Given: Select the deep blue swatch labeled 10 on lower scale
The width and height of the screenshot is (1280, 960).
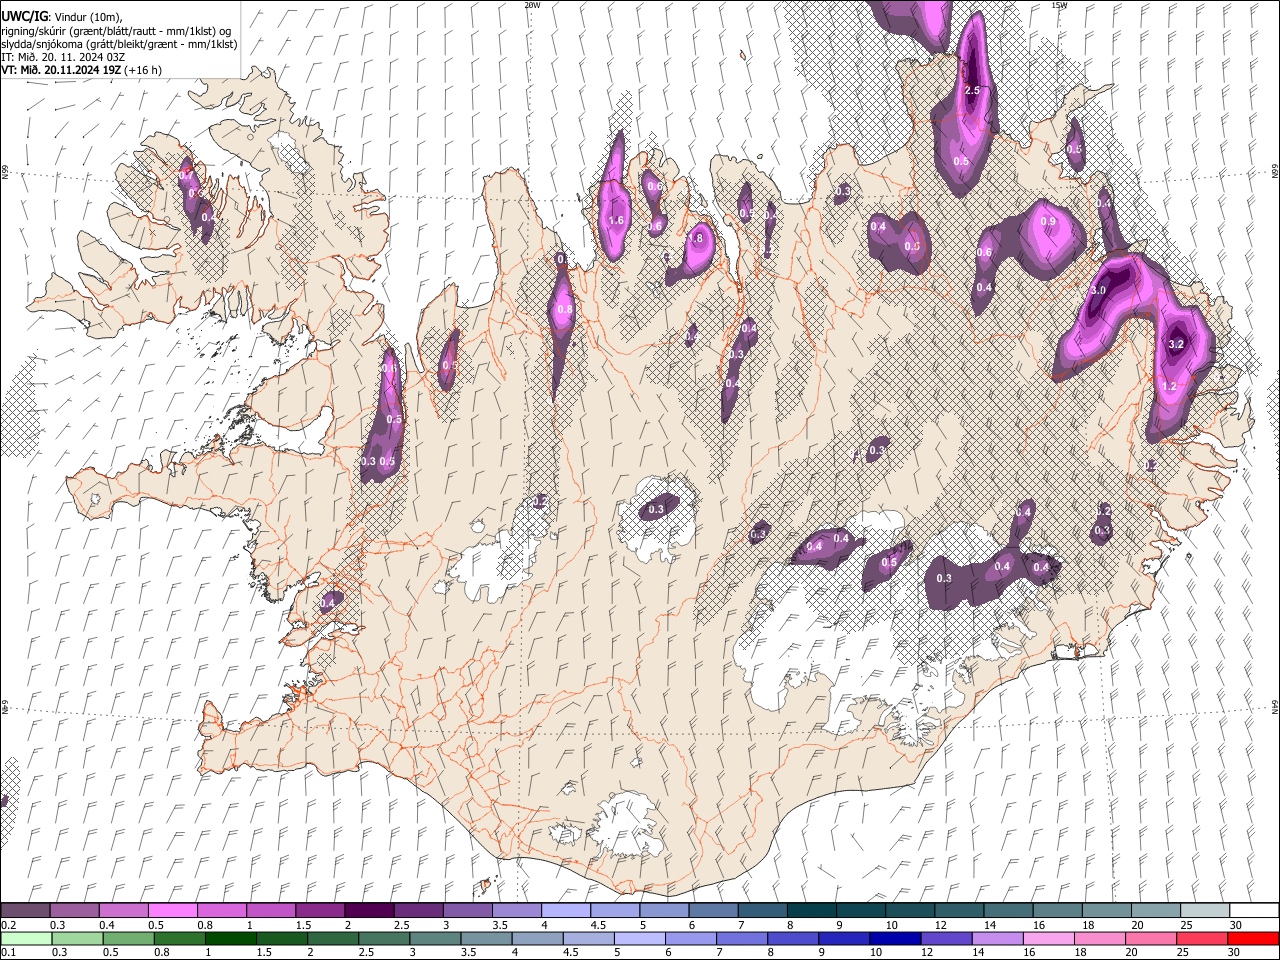Looking at the screenshot, I should point(895,939).
